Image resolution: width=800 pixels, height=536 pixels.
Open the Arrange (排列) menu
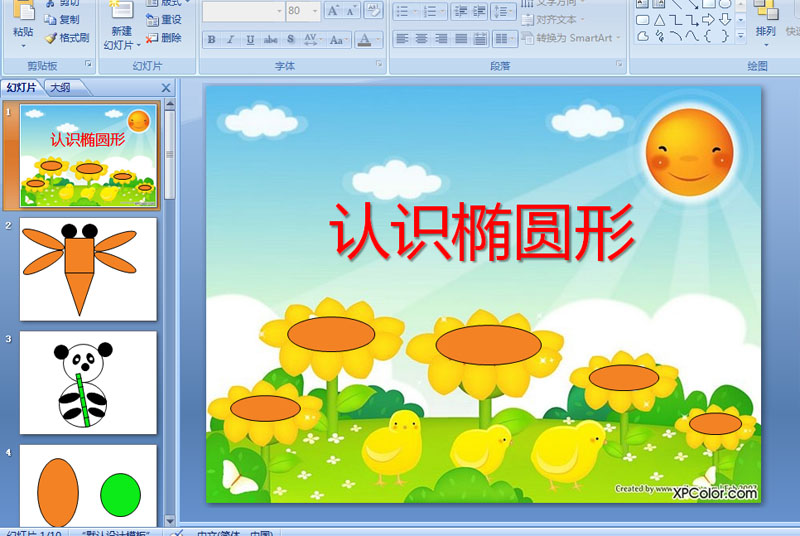point(765,23)
